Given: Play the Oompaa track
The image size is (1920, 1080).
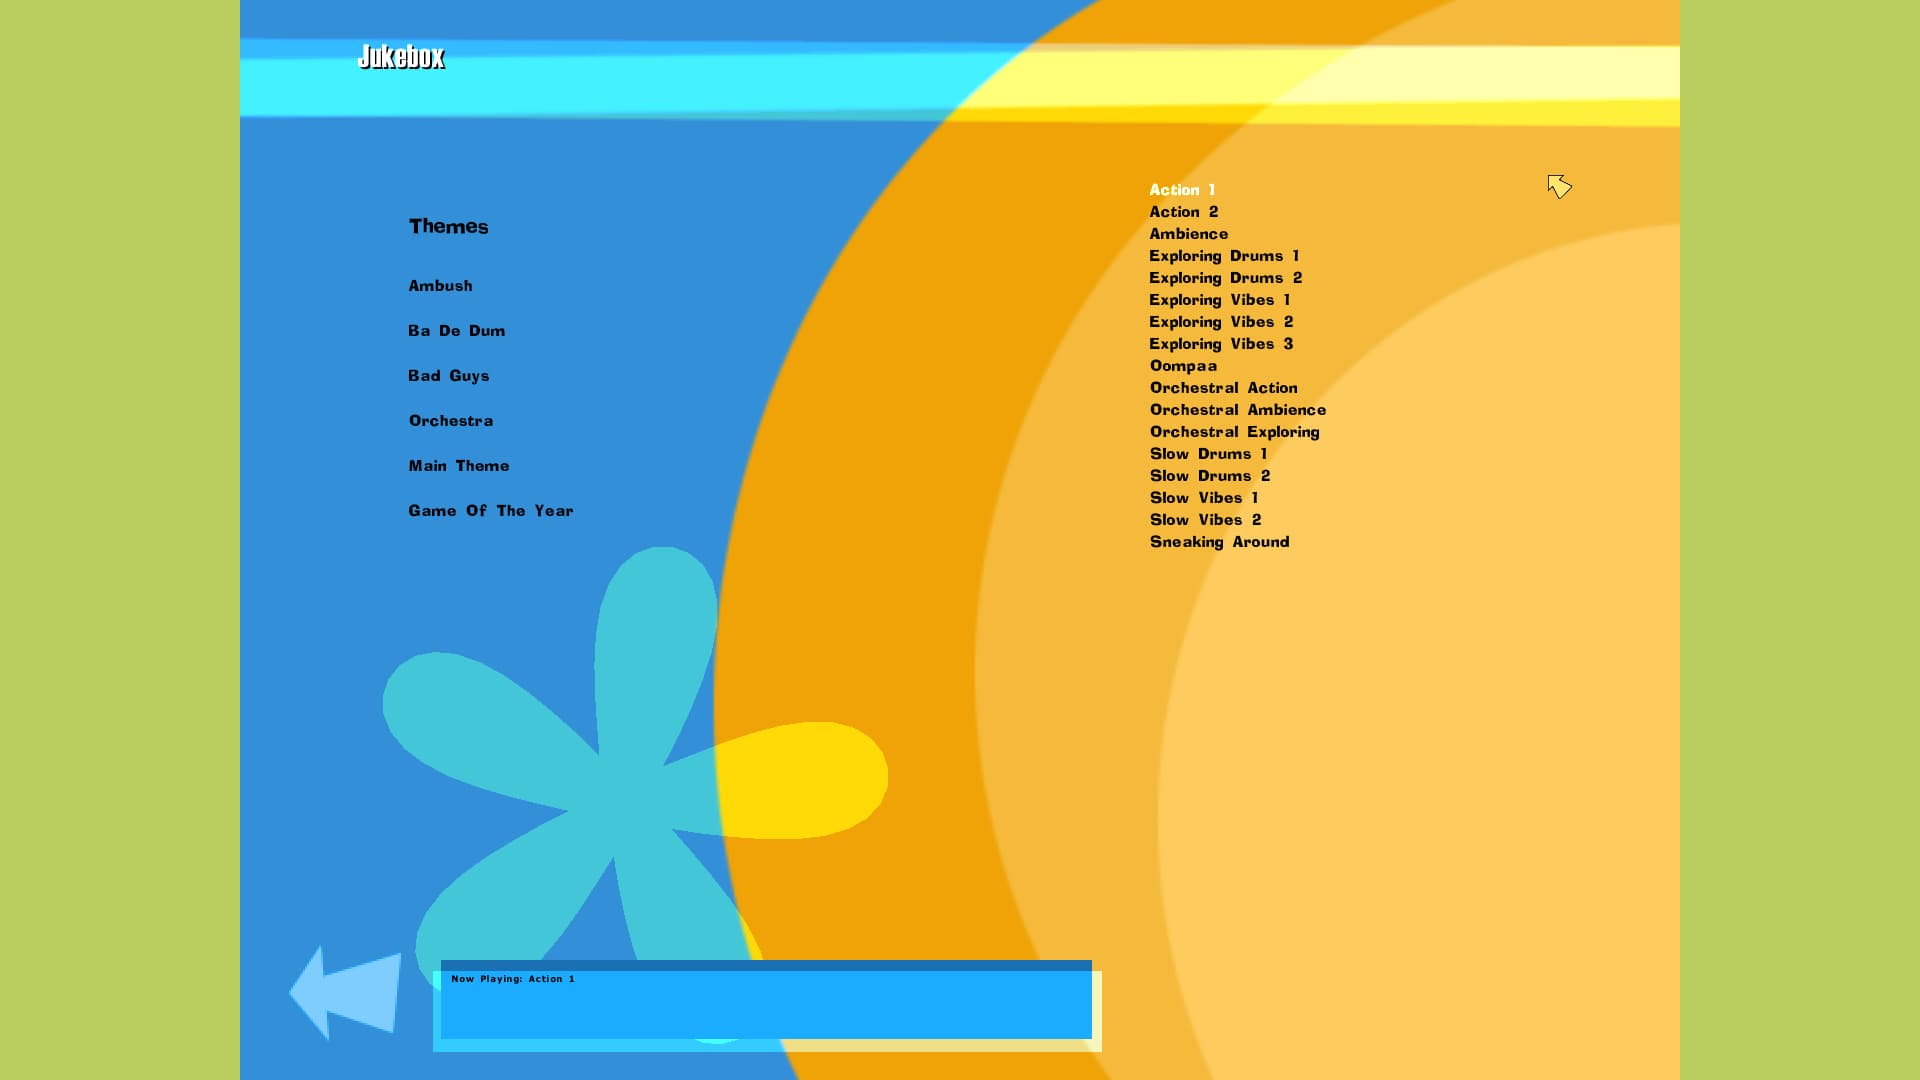Looking at the screenshot, I should click(x=1183, y=366).
